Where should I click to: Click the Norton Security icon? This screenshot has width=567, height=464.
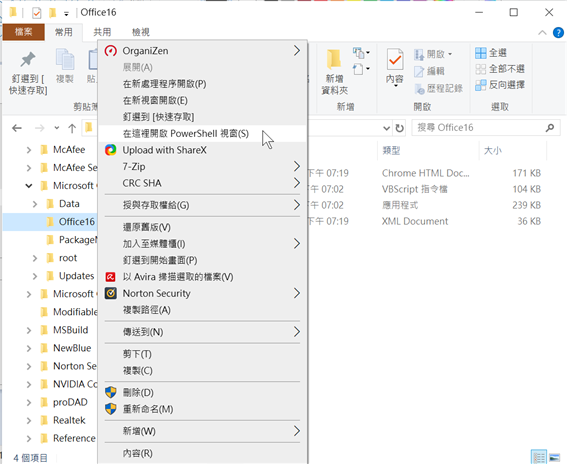point(111,293)
